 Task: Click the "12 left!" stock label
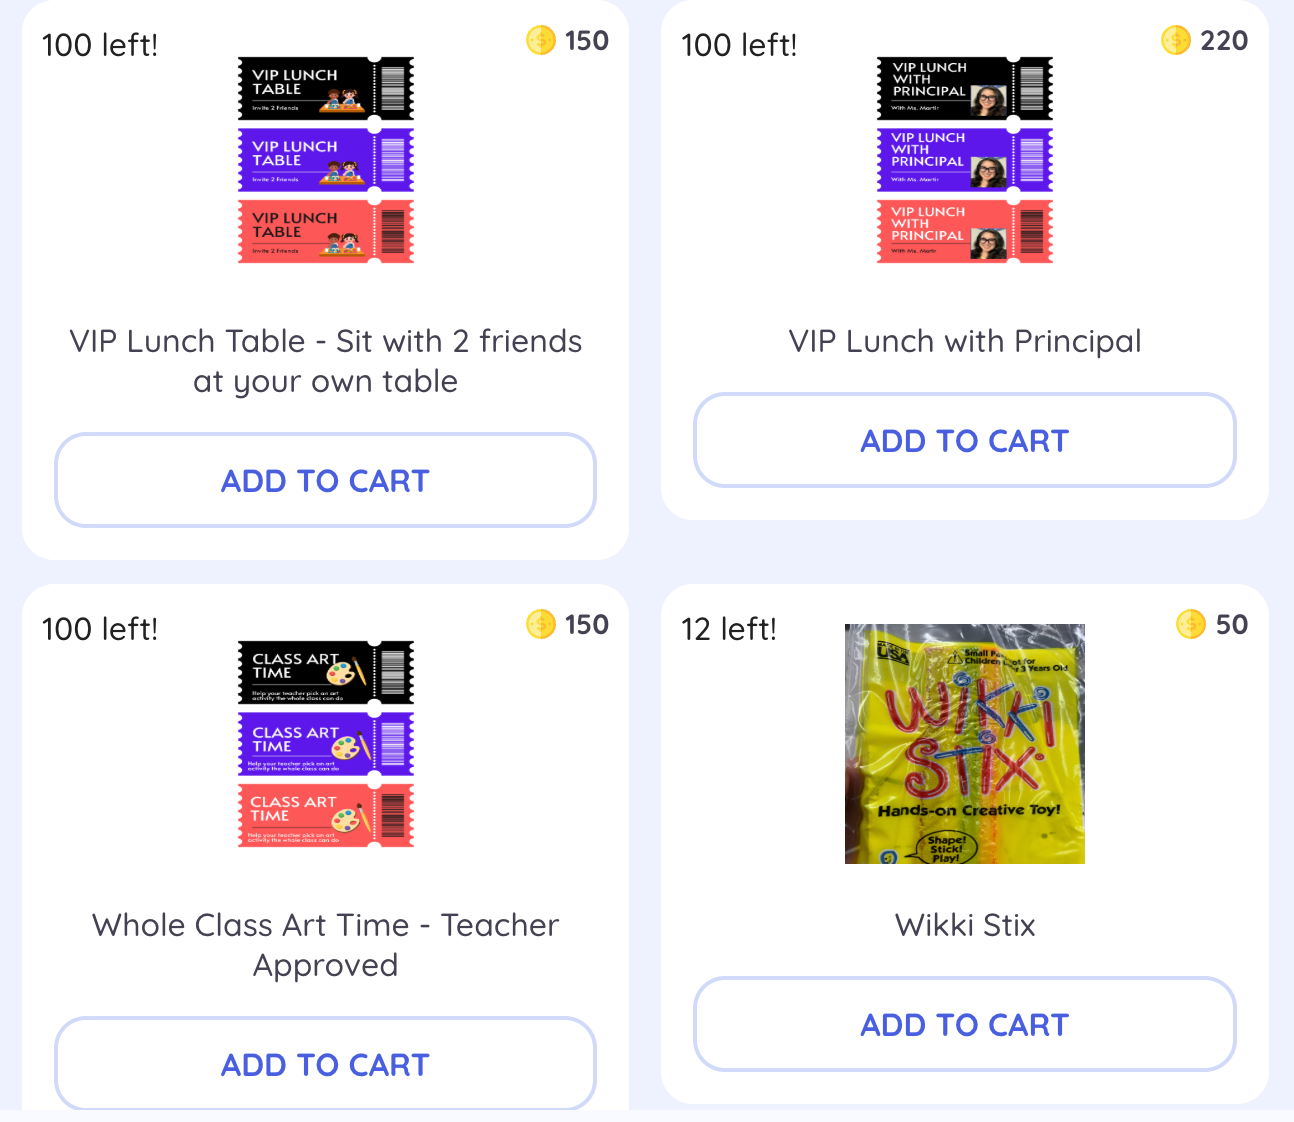coord(729,629)
